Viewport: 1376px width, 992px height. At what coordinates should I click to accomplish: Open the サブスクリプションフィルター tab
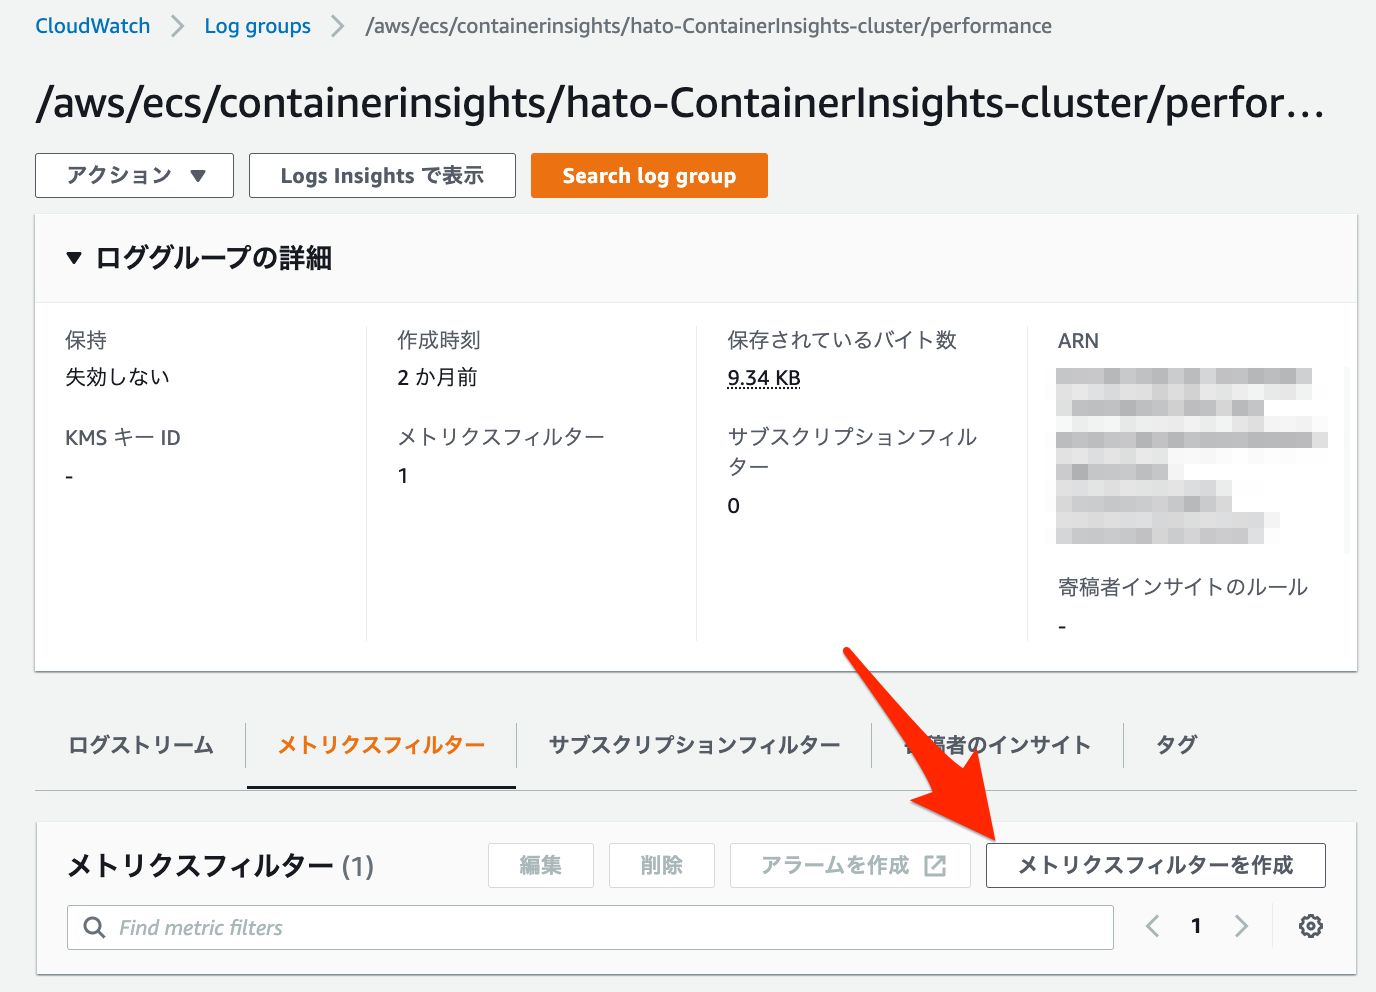point(694,745)
